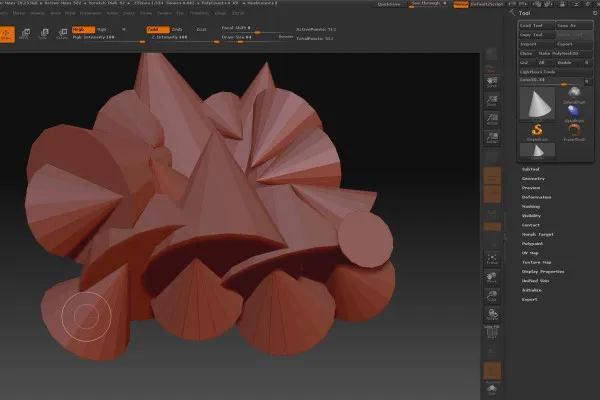Select the small Cone3D thumbnail below SimpleBrush
This screenshot has height=400, width=600.
coord(537,151)
